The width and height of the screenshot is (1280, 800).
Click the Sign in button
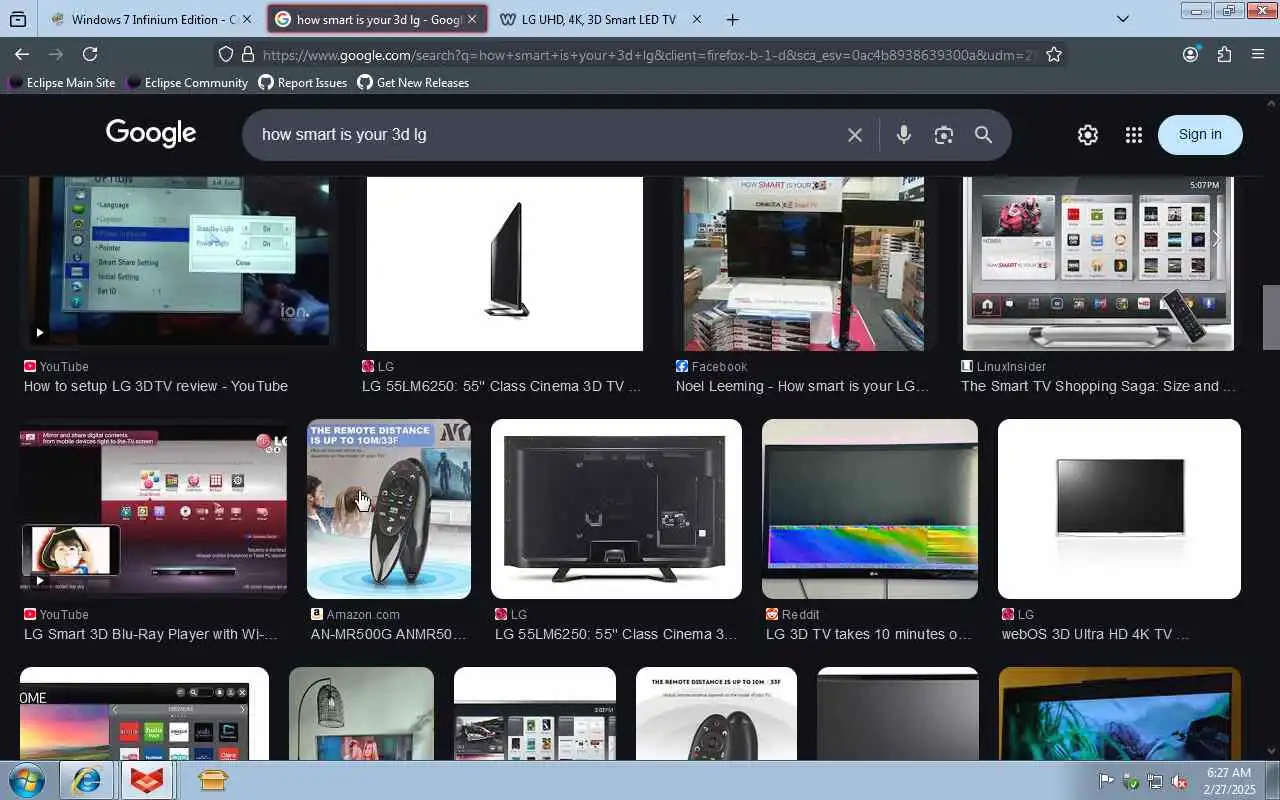(1200, 135)
